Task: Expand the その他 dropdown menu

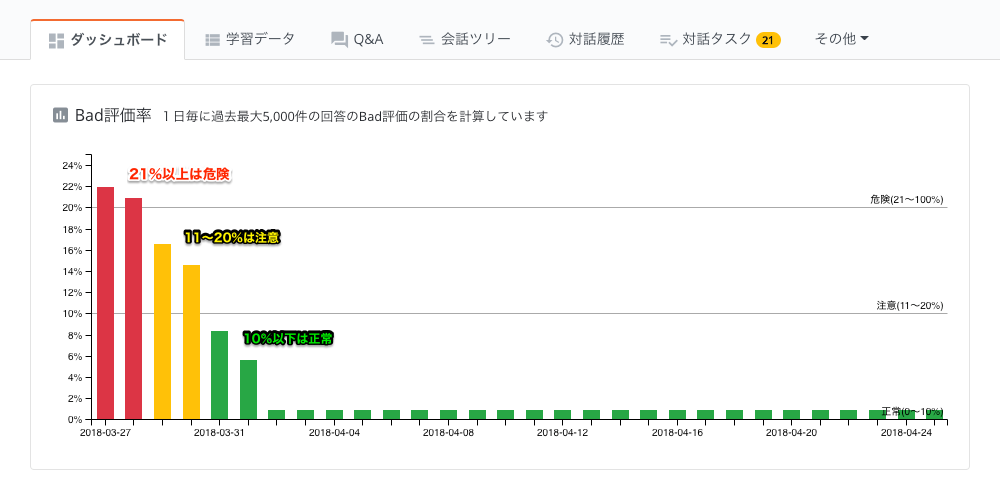Action: point(841,39)
